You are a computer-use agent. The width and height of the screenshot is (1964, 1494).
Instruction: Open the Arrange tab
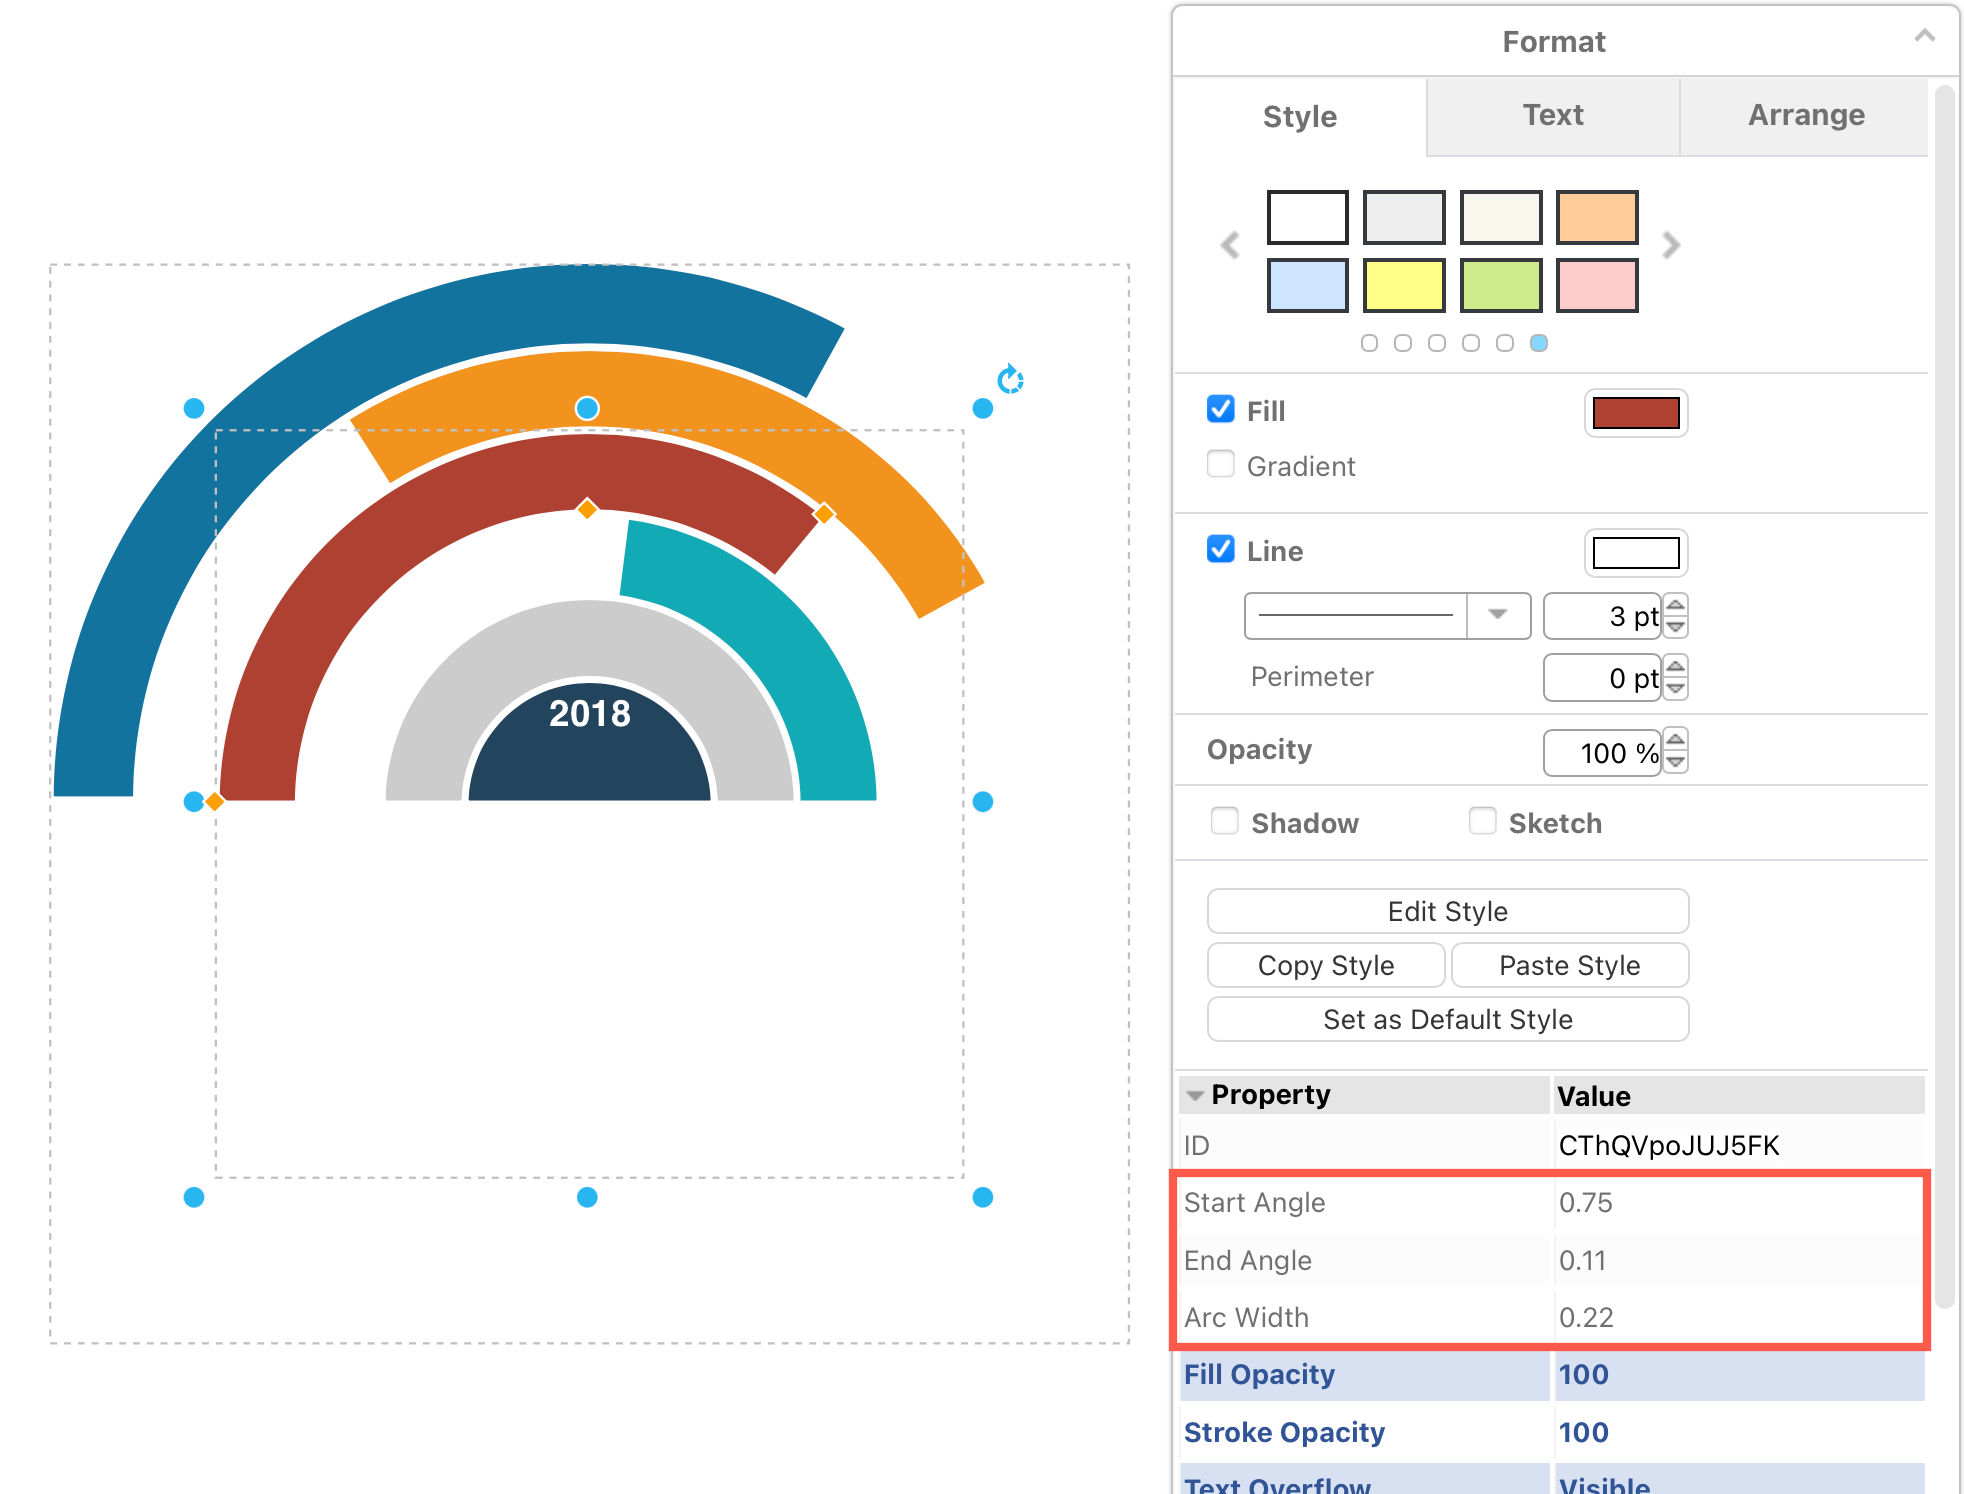1805,116
